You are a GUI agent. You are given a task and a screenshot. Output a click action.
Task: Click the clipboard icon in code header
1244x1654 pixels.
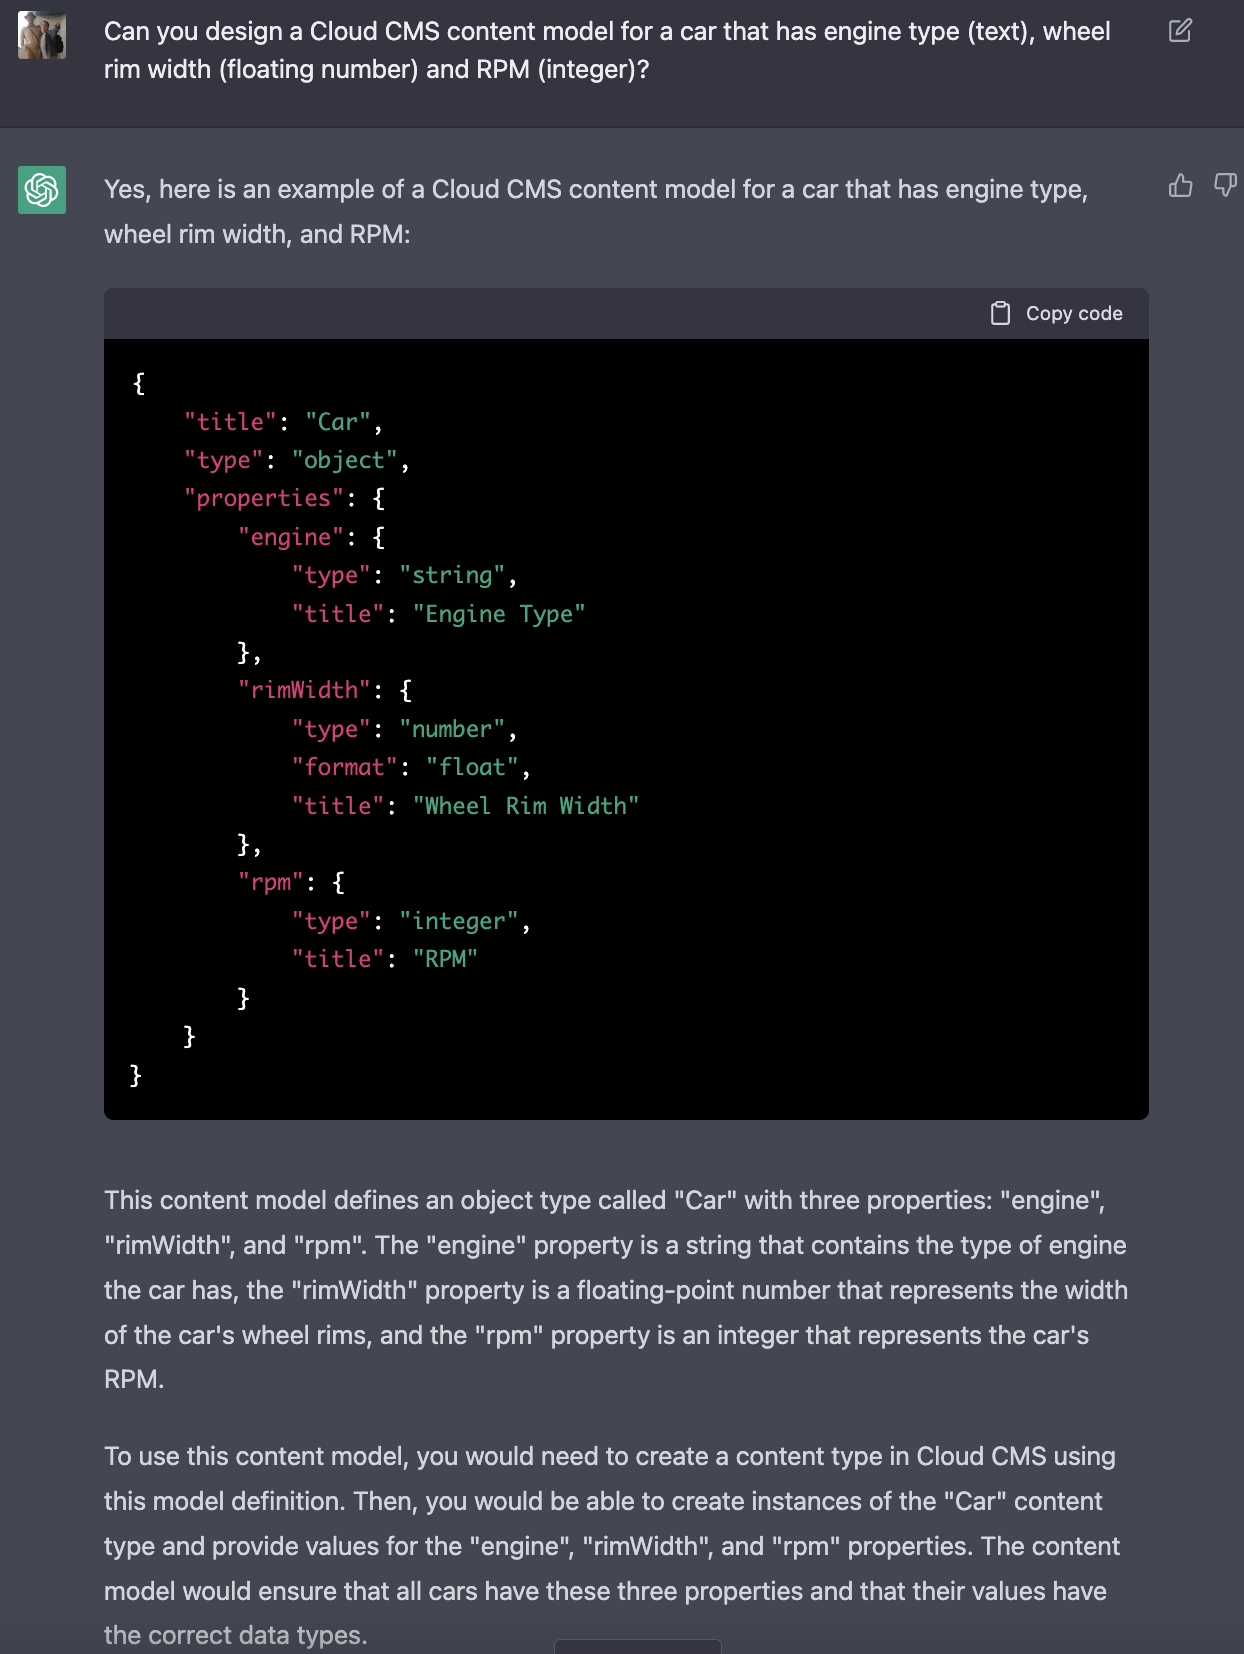(1000, 314)
